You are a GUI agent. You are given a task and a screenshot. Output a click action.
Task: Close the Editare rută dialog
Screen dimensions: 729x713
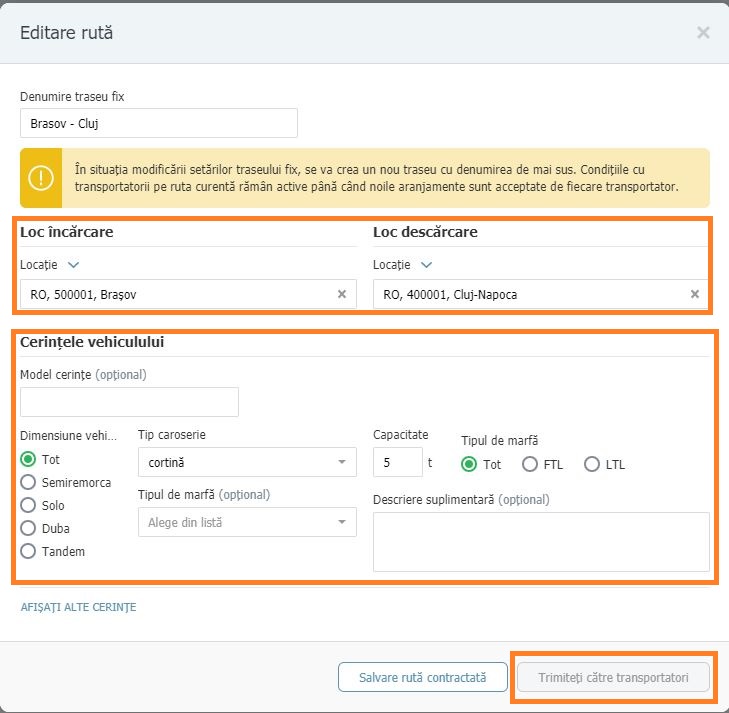pos(703,33)
